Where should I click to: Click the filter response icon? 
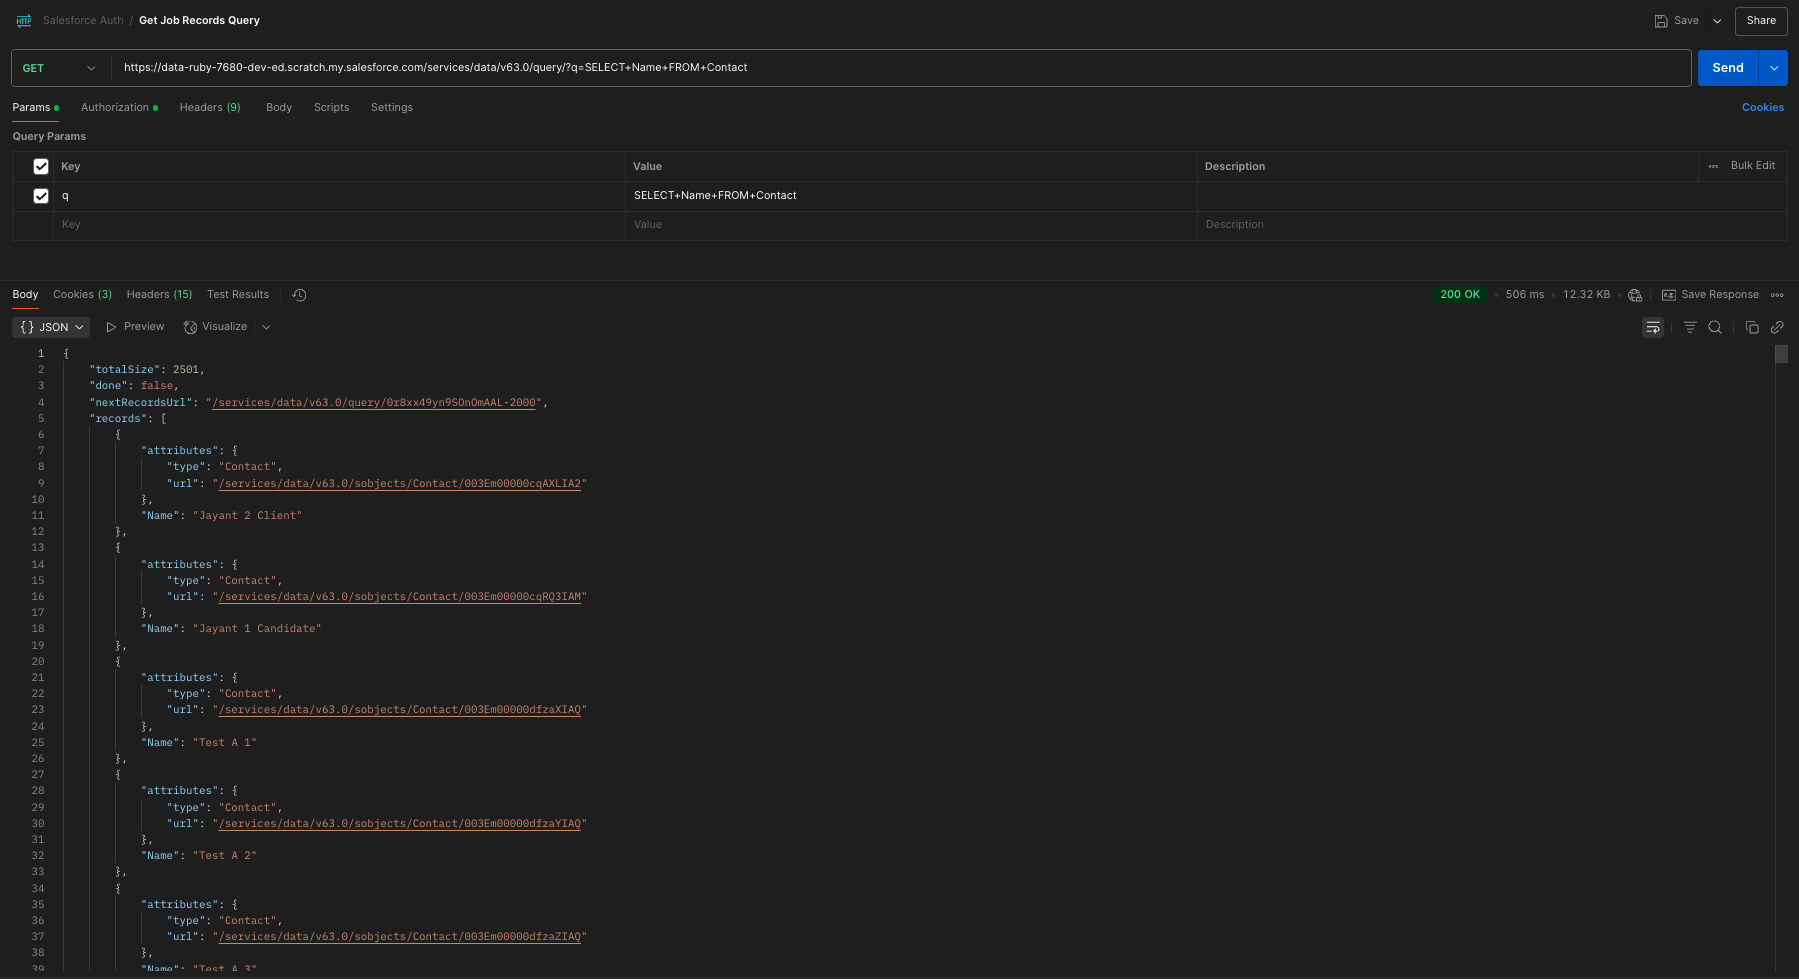click(1690, 327)
